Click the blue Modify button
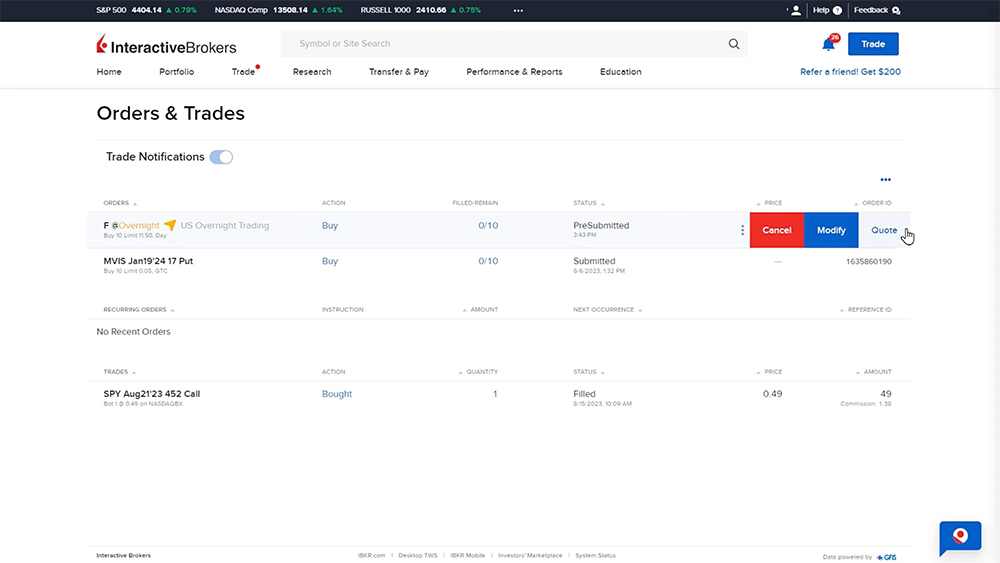Image resolution: width=1000 pixels, height=563 pixels. pos(831,230)
